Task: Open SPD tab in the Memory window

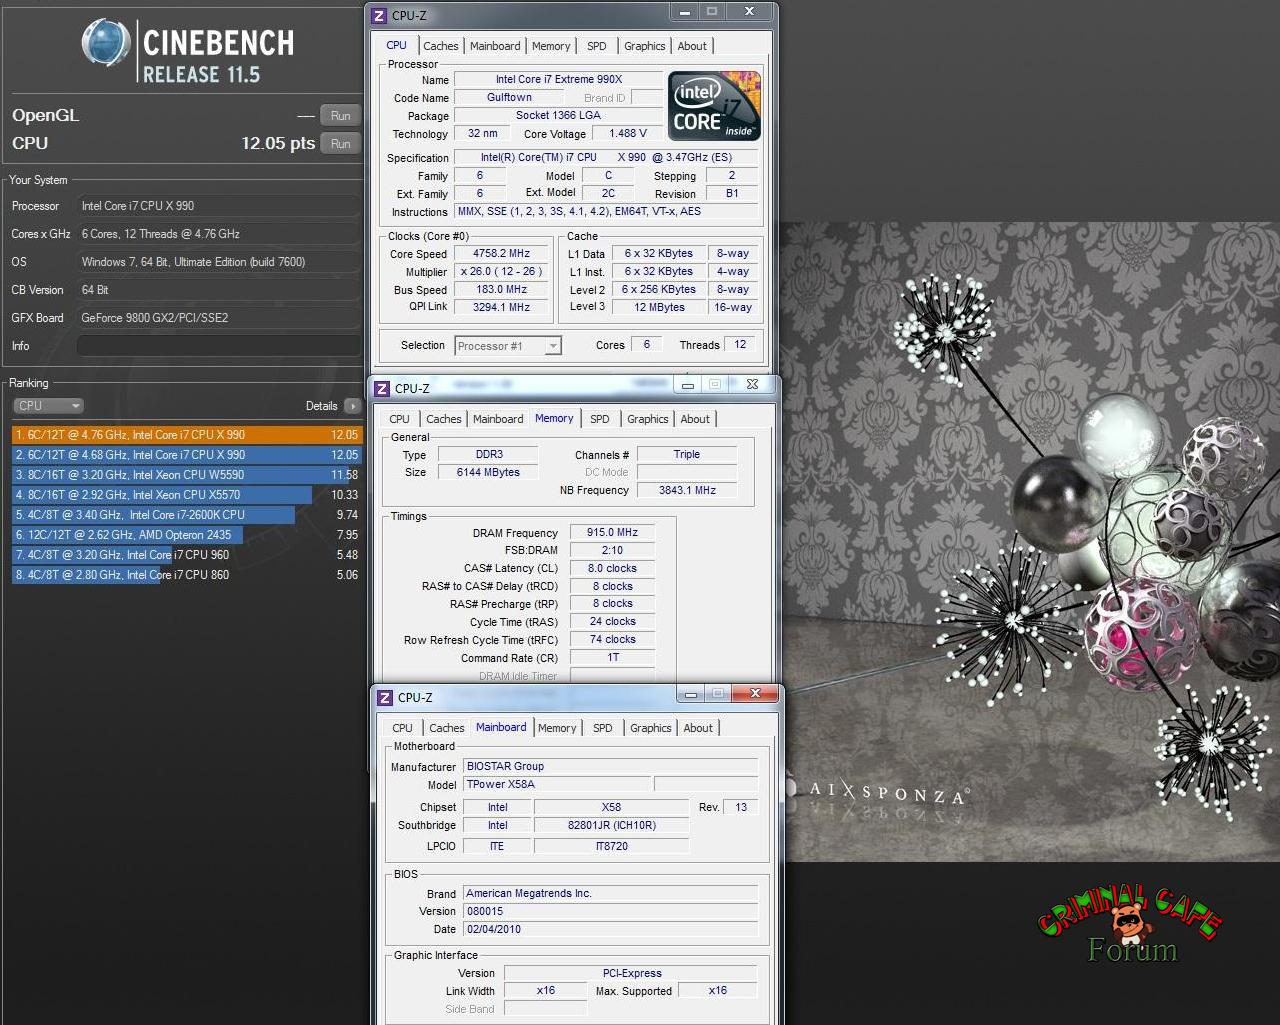Action: [x=599, y=419]
